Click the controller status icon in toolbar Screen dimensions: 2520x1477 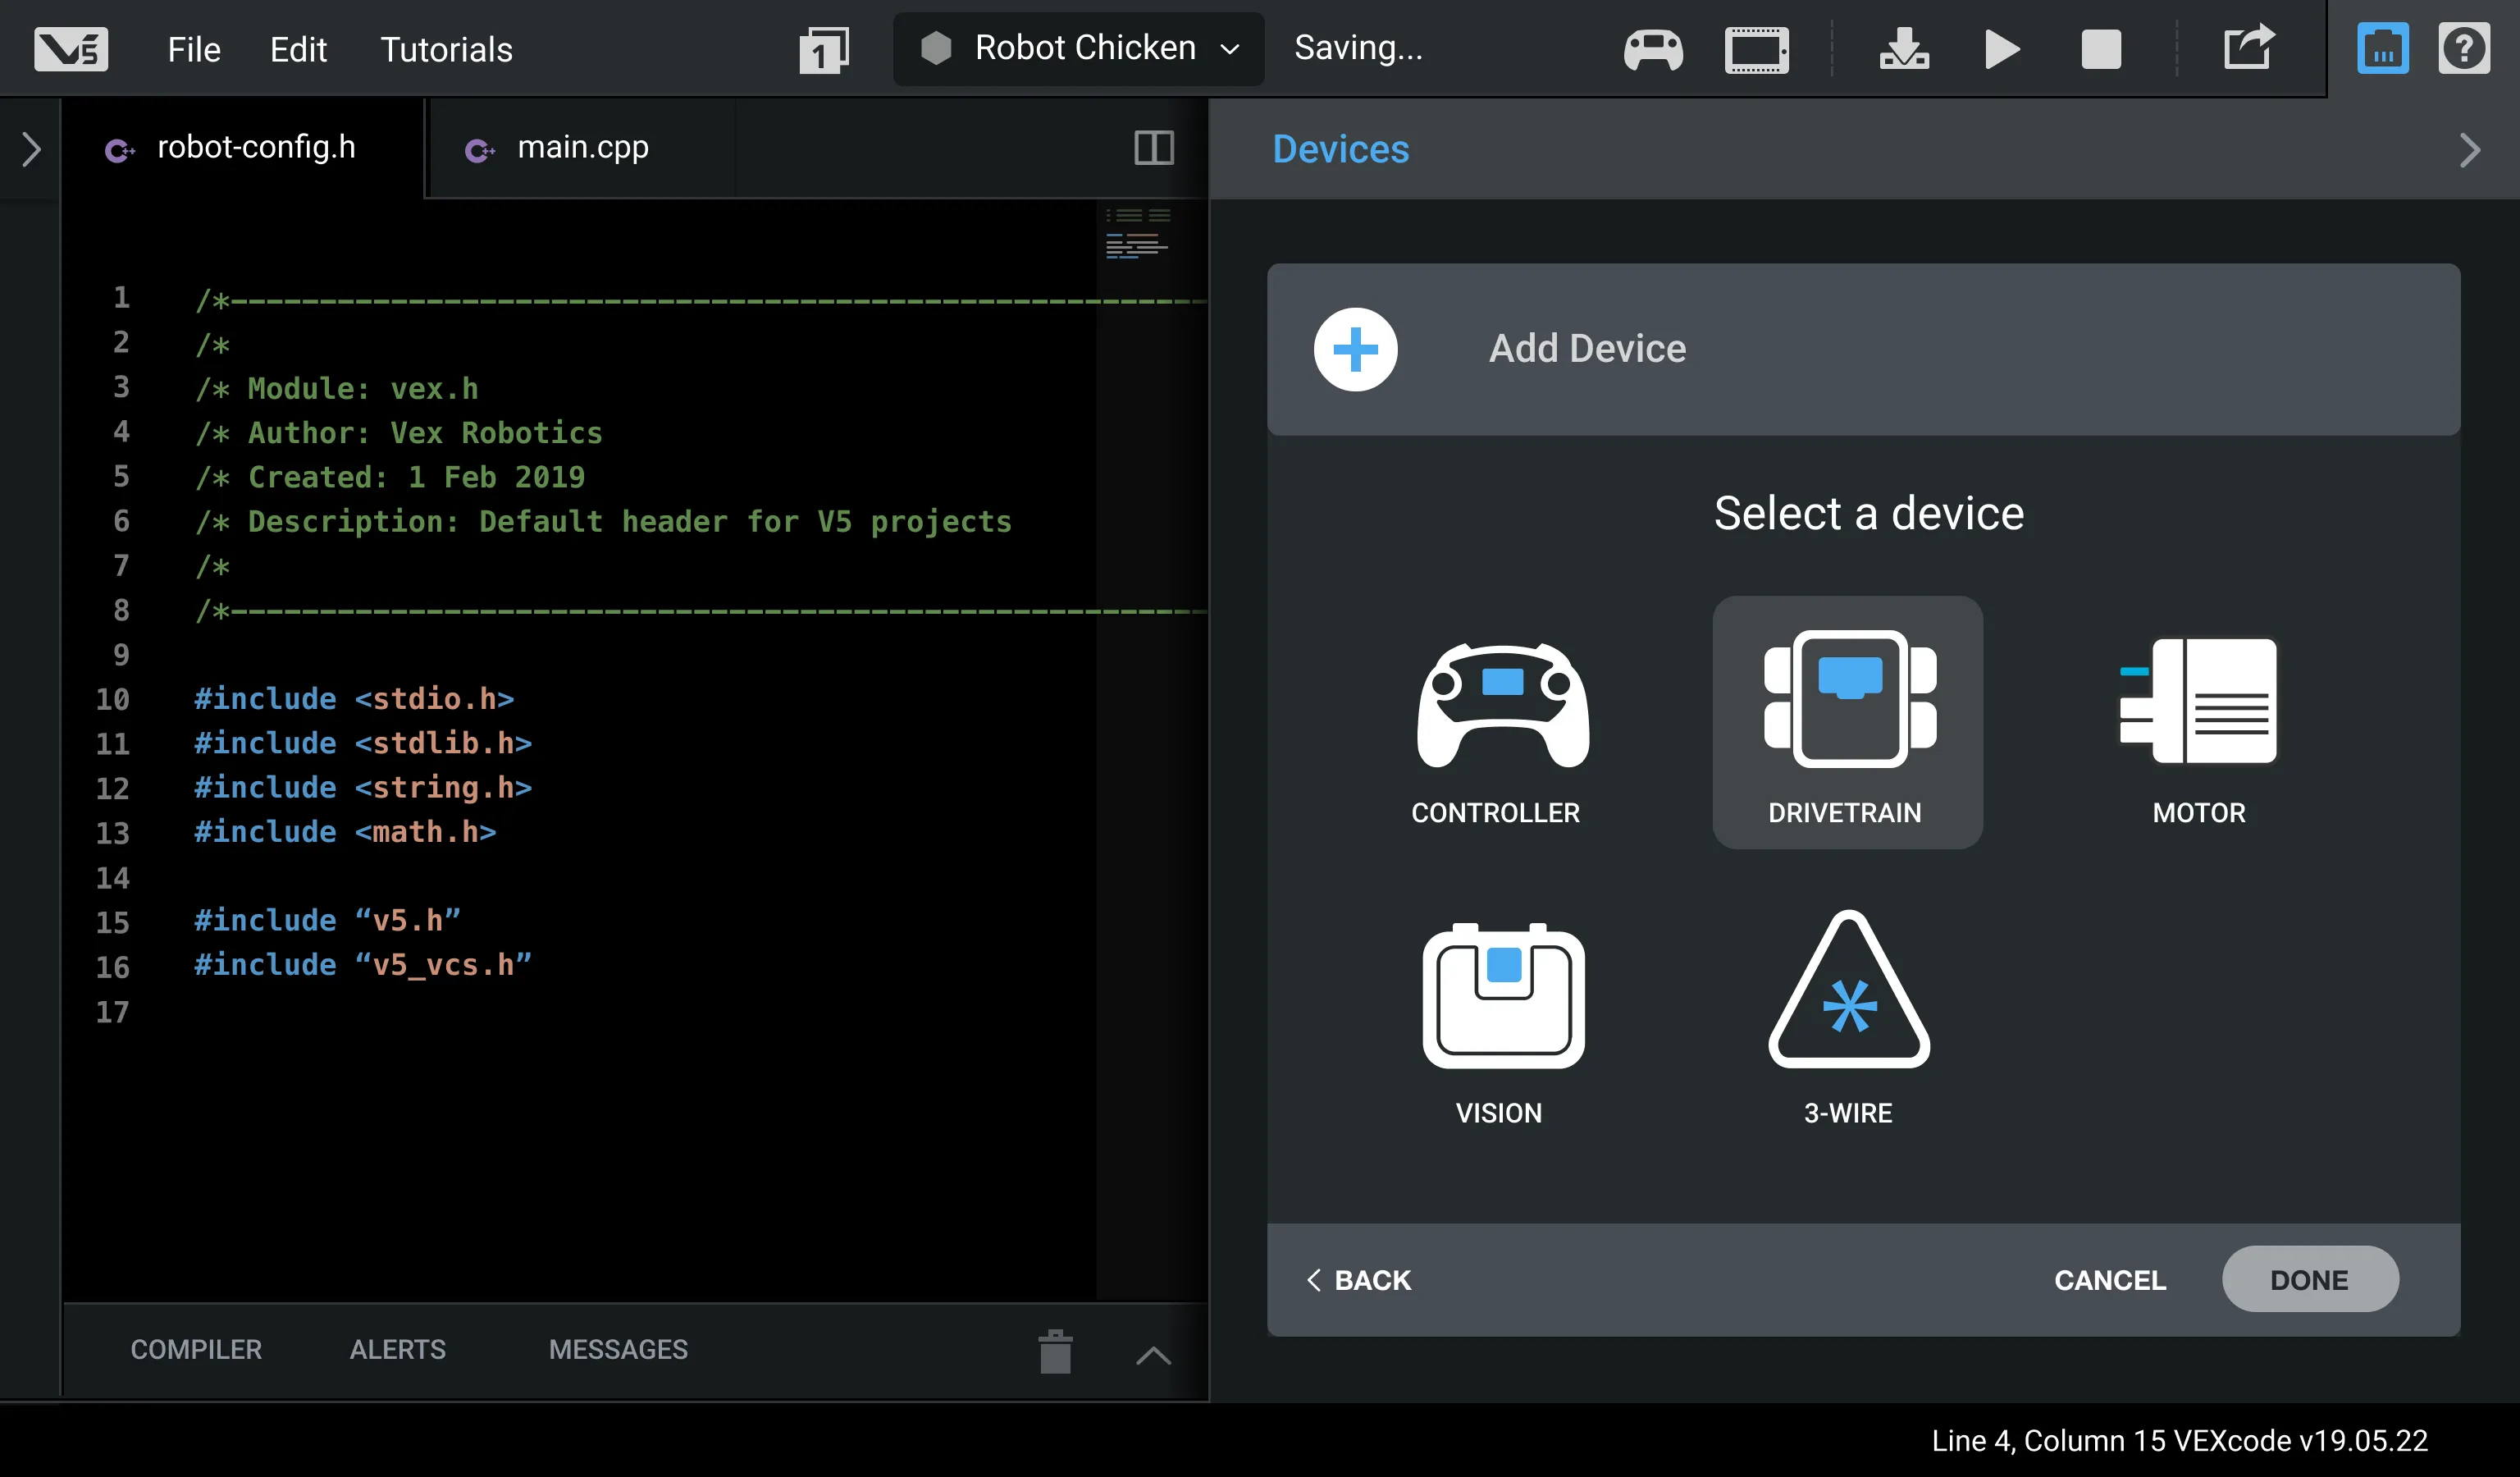[1653, 48]
